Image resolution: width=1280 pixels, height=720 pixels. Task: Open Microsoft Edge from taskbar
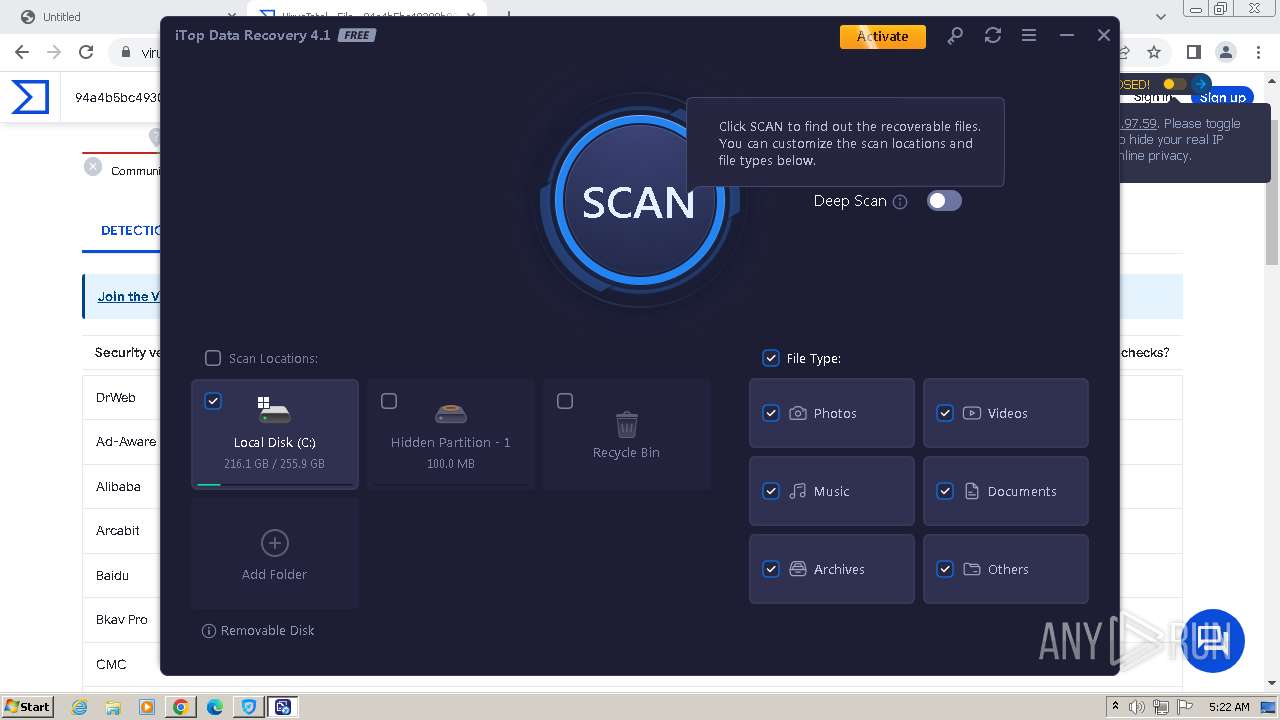coord(215,707)
